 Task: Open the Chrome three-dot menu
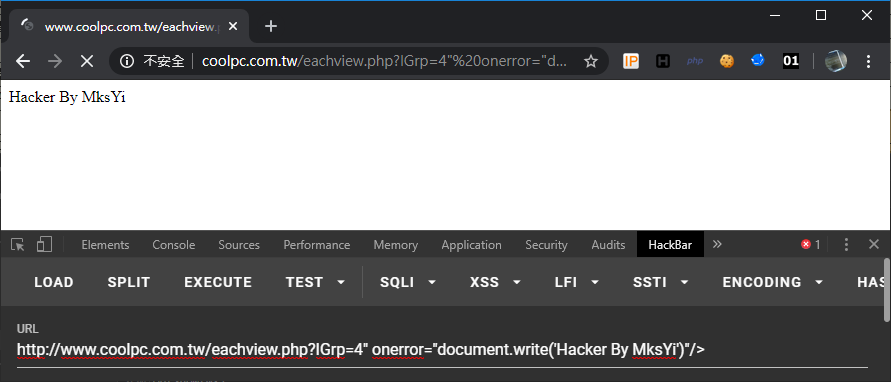pyautogui.click(x=868, y=61)
